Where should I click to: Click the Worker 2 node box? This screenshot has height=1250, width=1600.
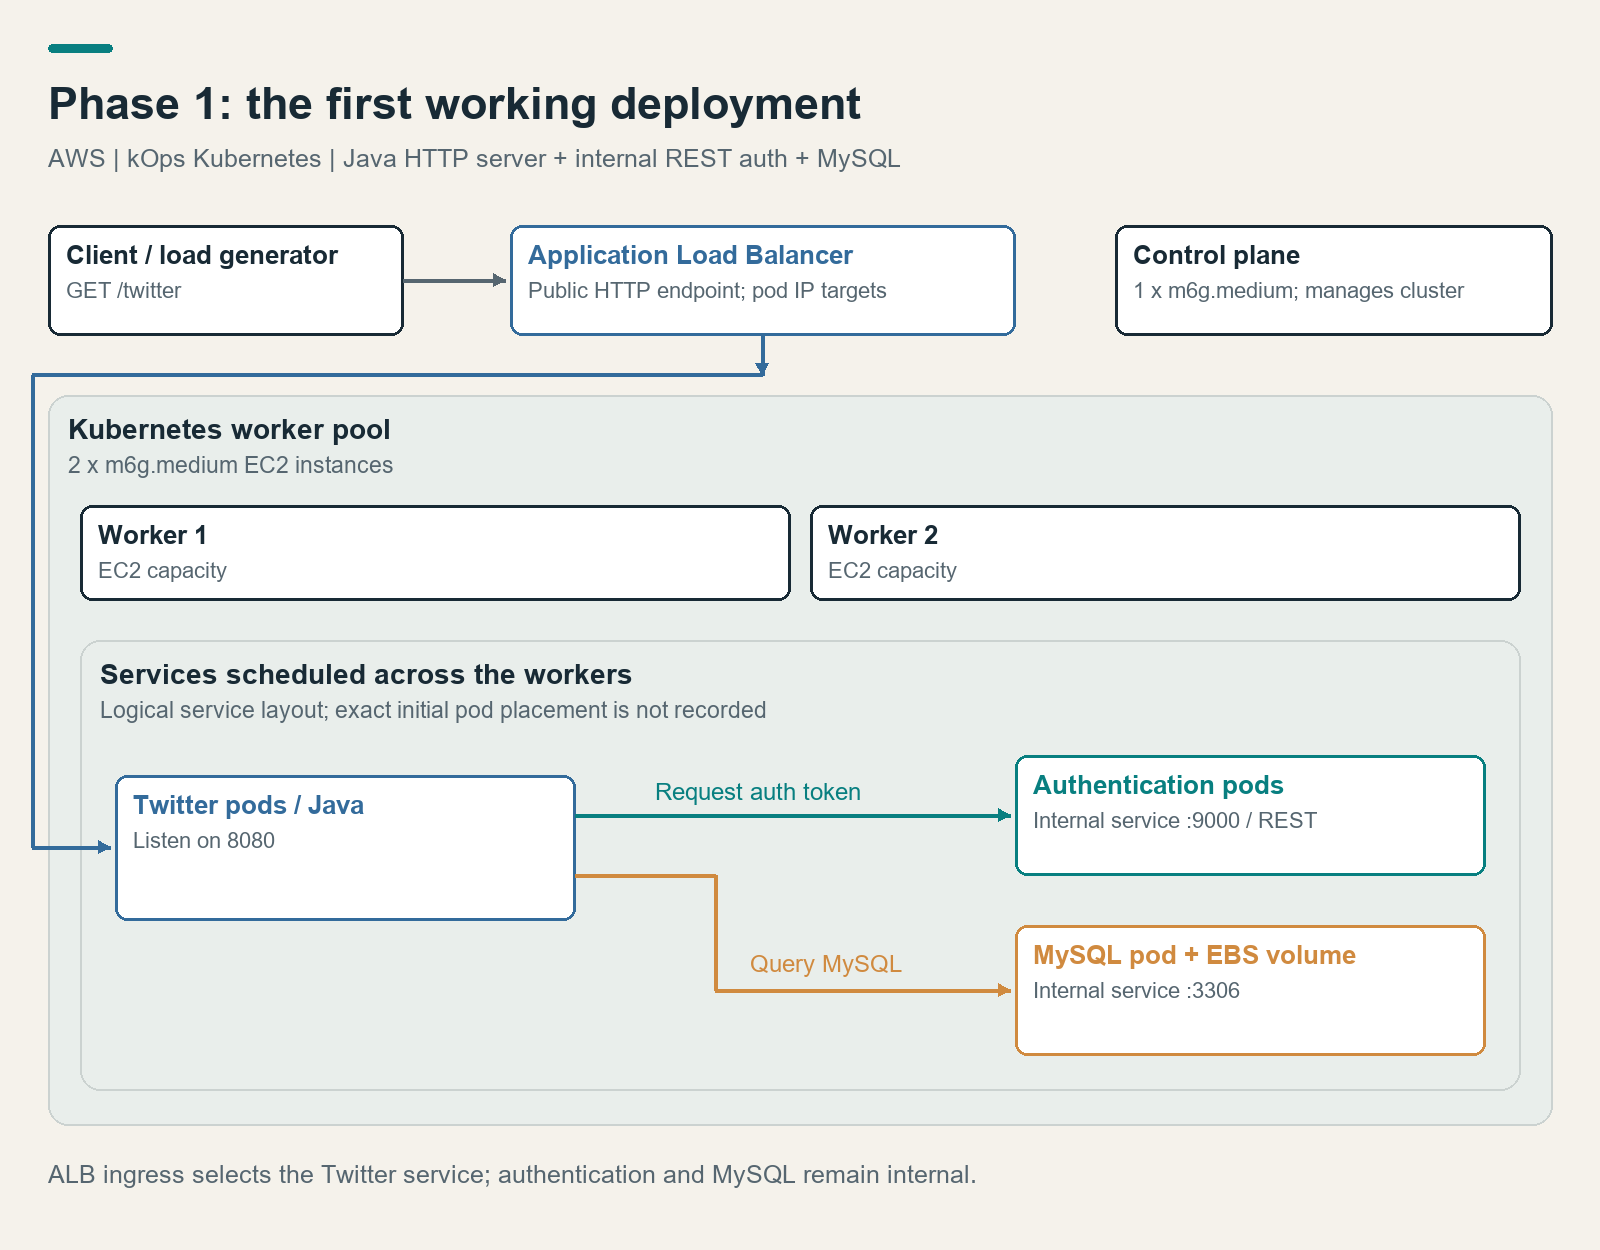point(1165,553)
